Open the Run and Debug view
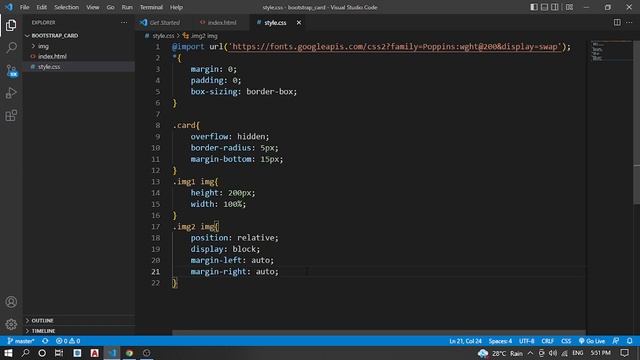The image size is (640, 360). [x=11, y=93]
